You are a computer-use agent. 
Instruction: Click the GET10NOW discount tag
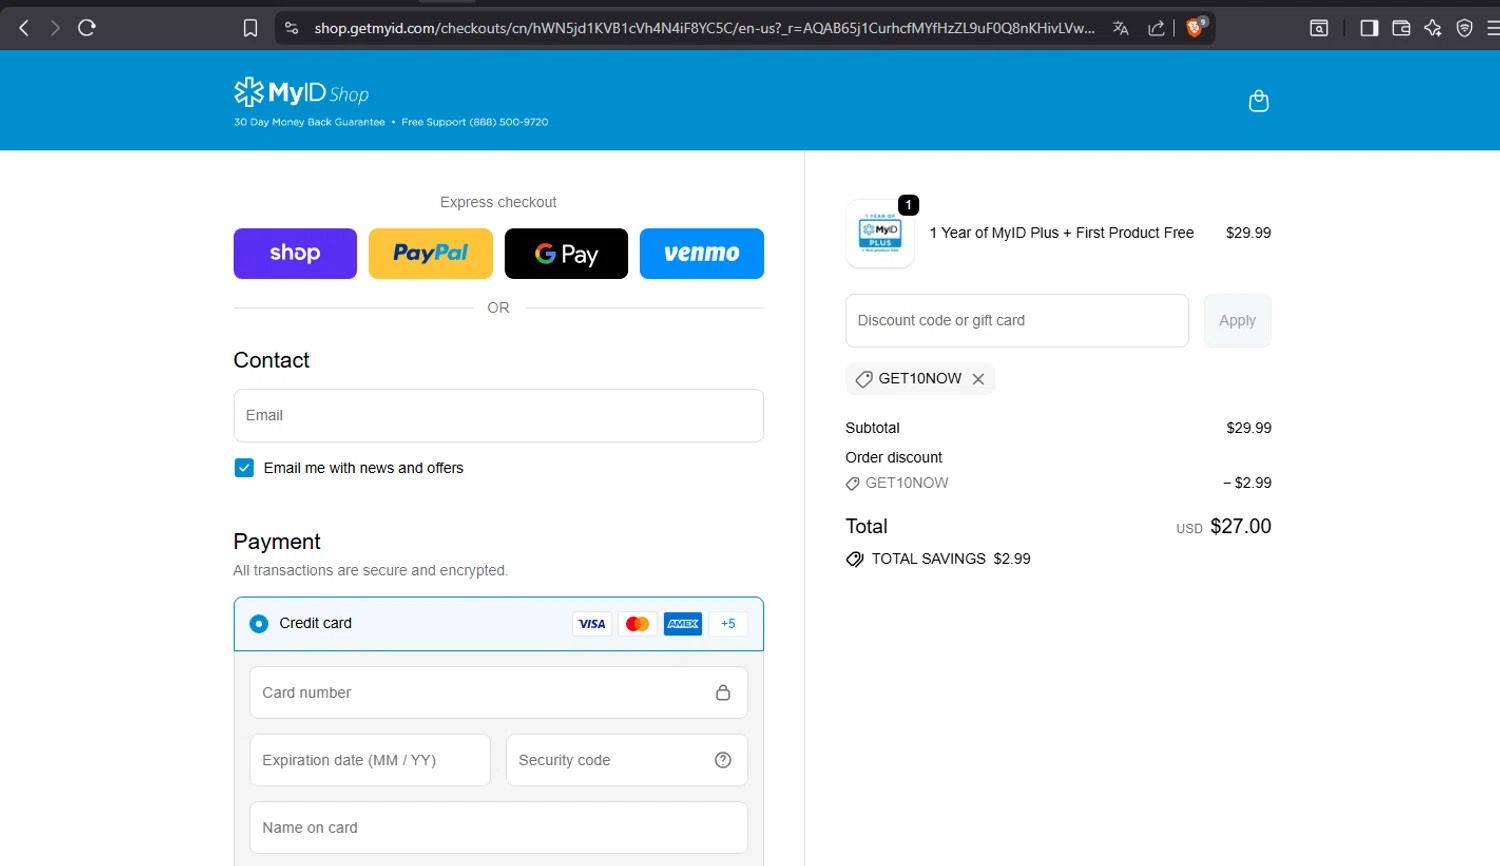click(920, 379)
